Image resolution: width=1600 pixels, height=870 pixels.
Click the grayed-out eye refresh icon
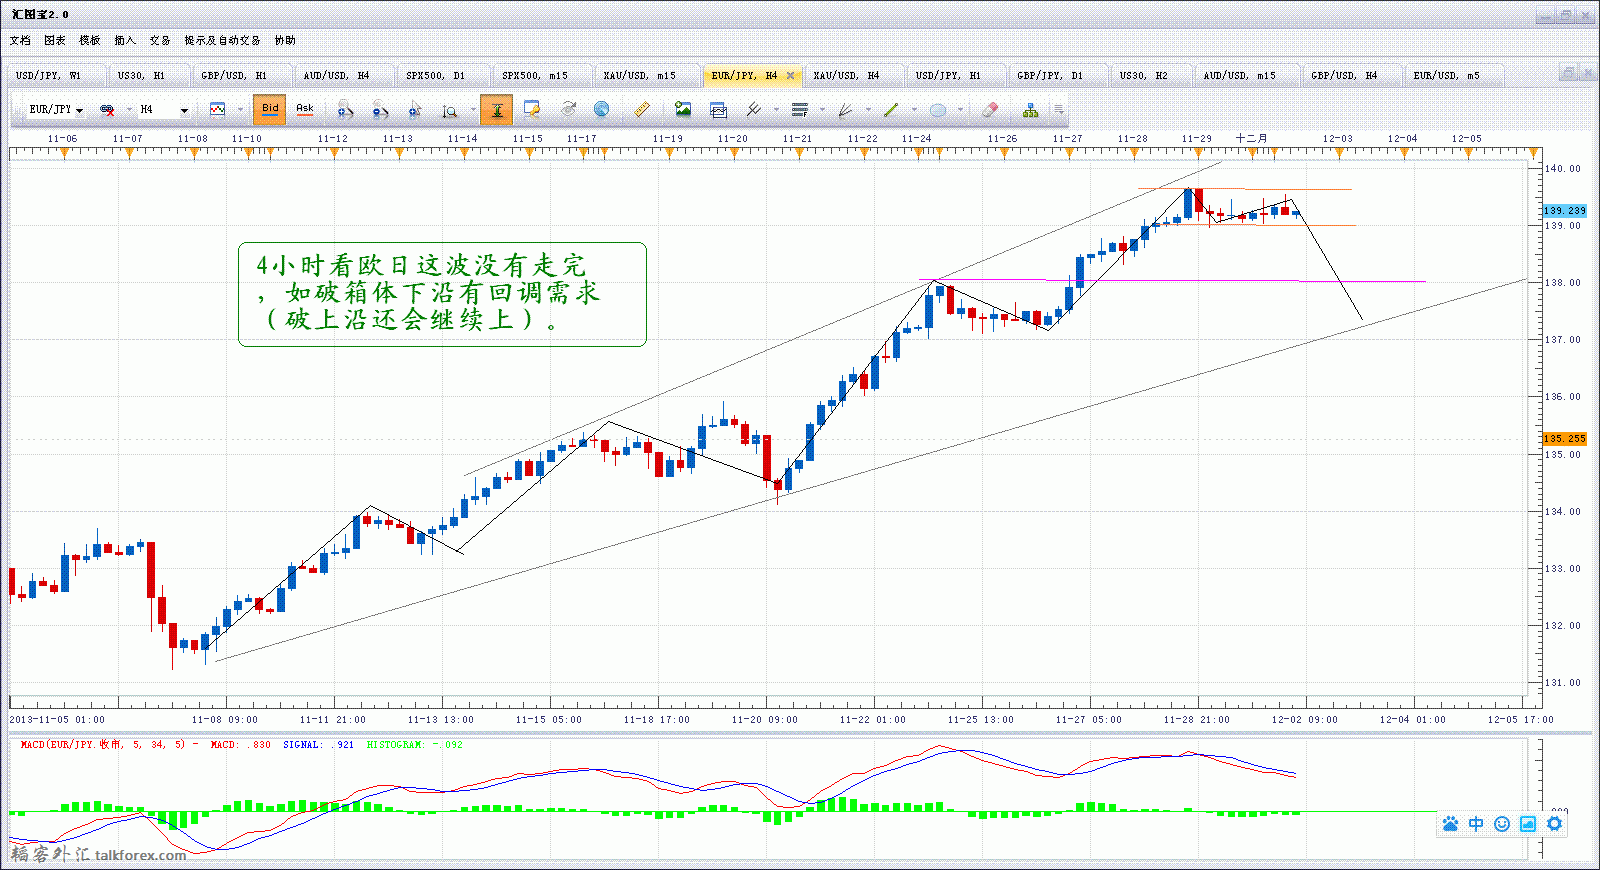click(x=569, y=109)
